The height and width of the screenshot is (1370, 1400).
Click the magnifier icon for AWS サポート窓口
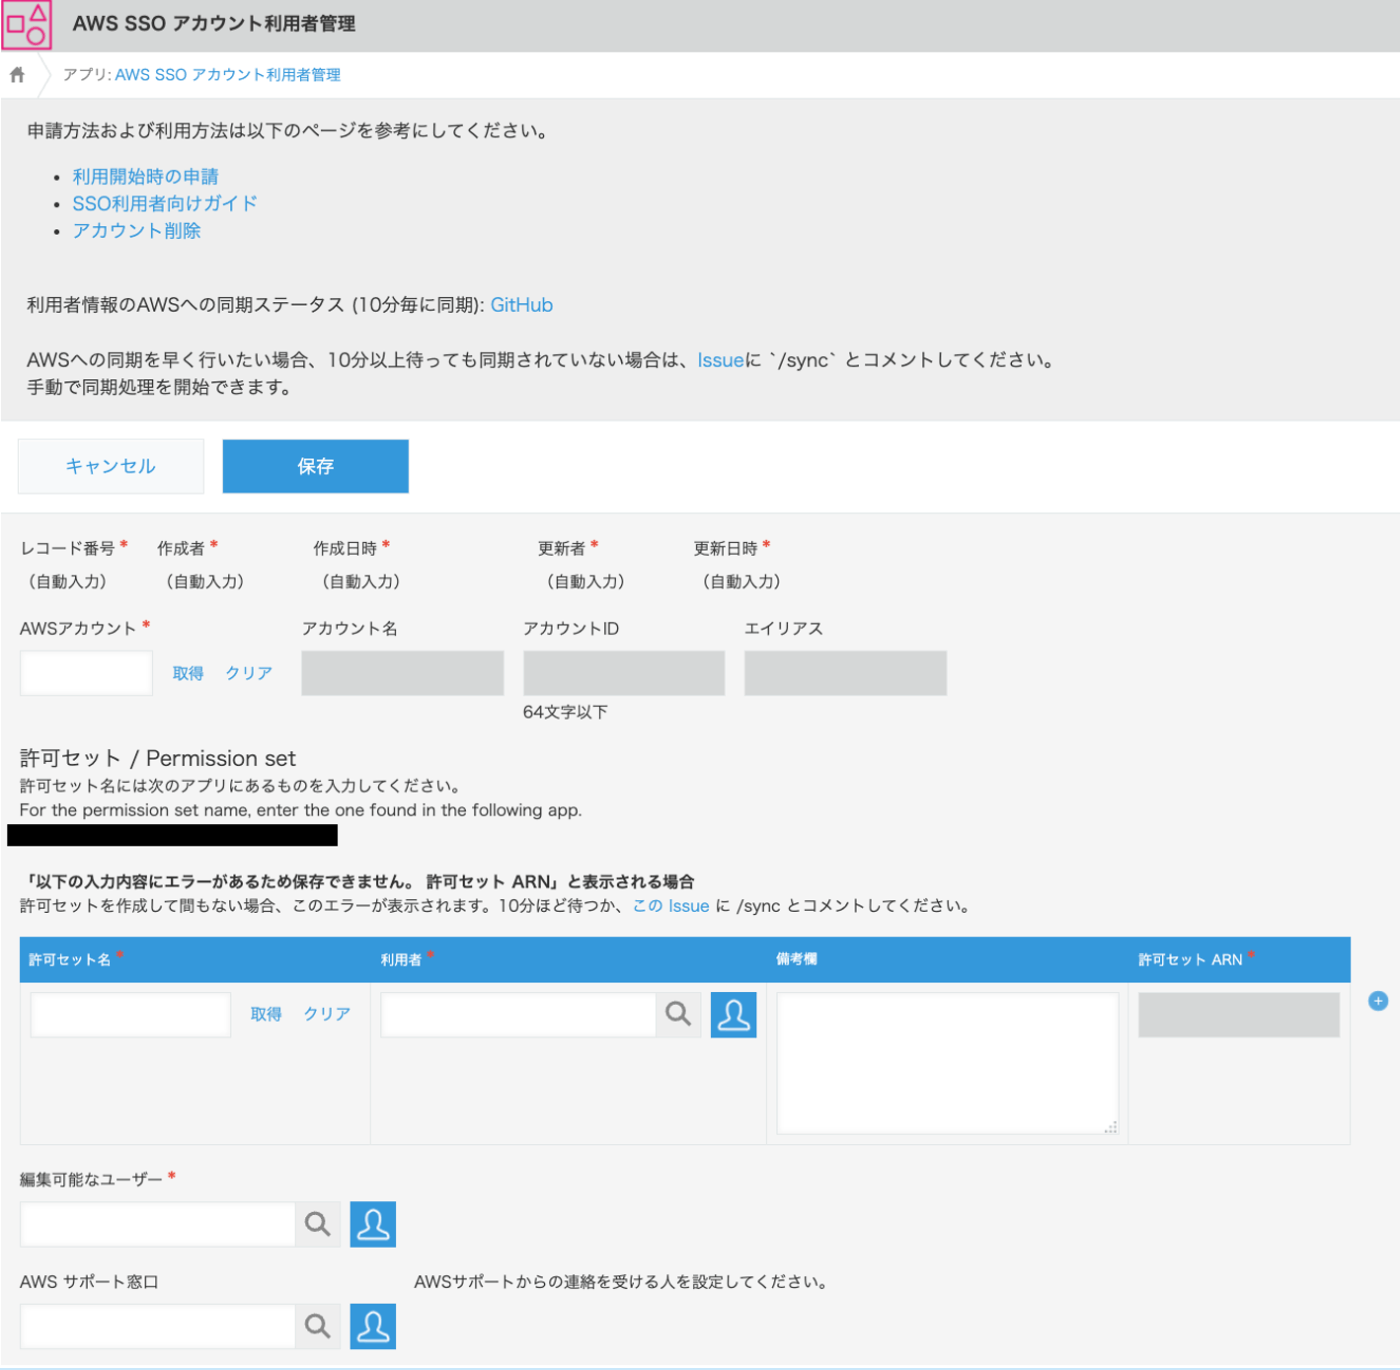[x=318, y=1326]
